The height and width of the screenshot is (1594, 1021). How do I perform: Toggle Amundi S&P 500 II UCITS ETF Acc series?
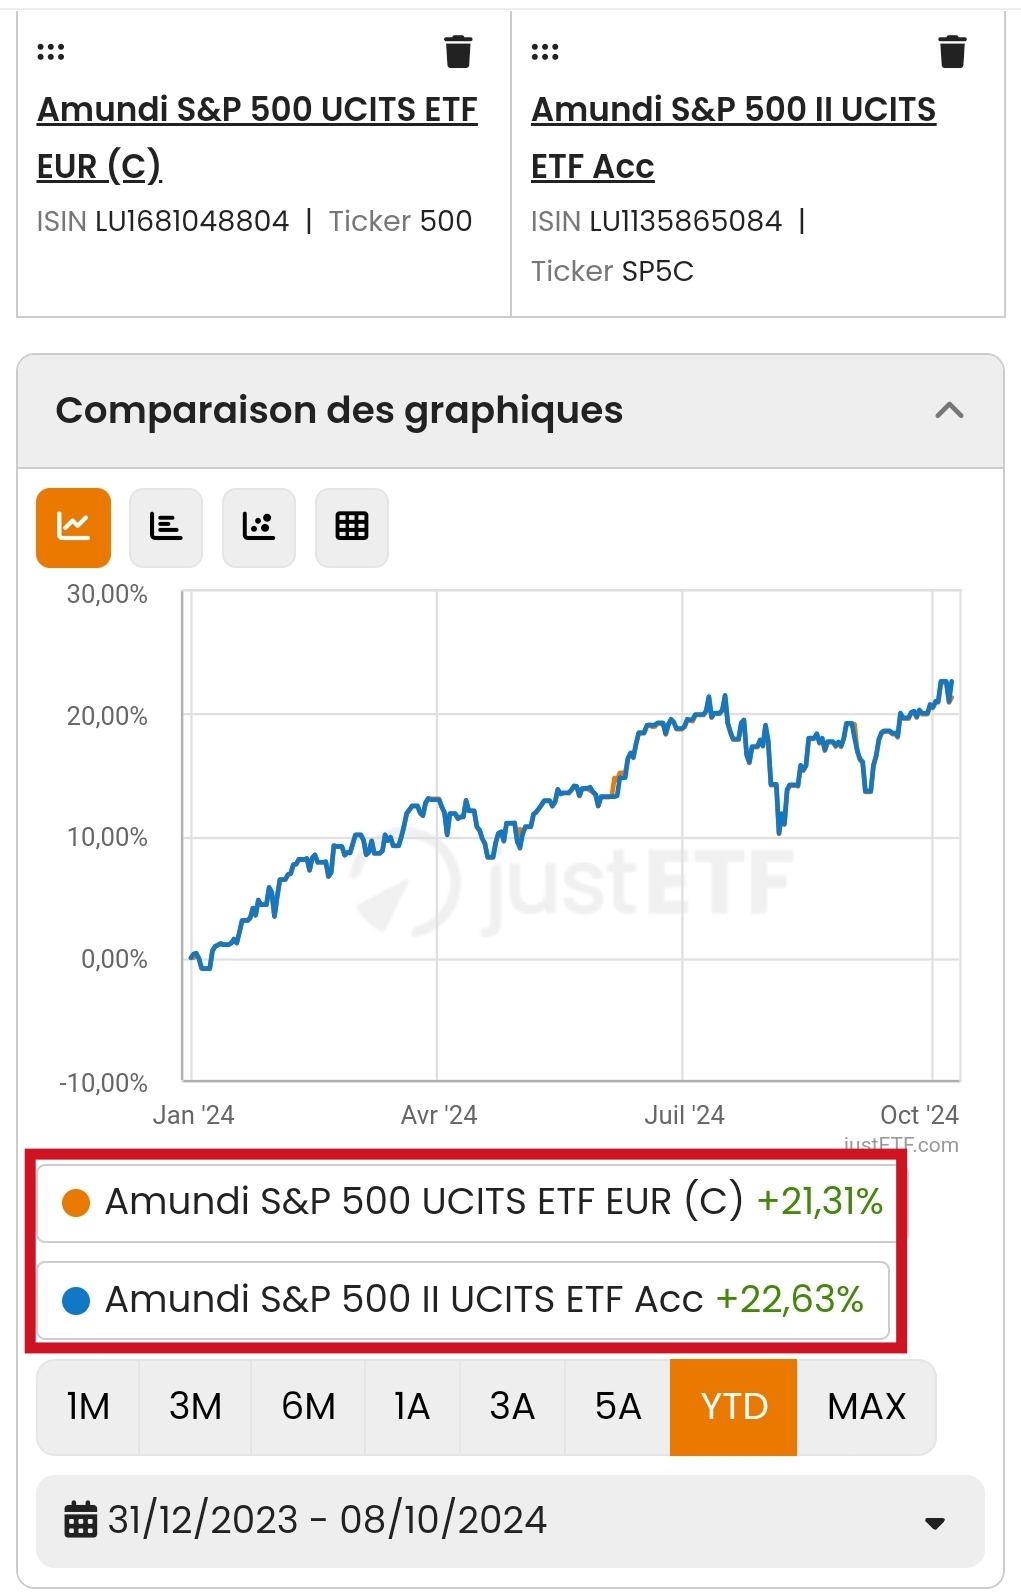click(462, 1300)
